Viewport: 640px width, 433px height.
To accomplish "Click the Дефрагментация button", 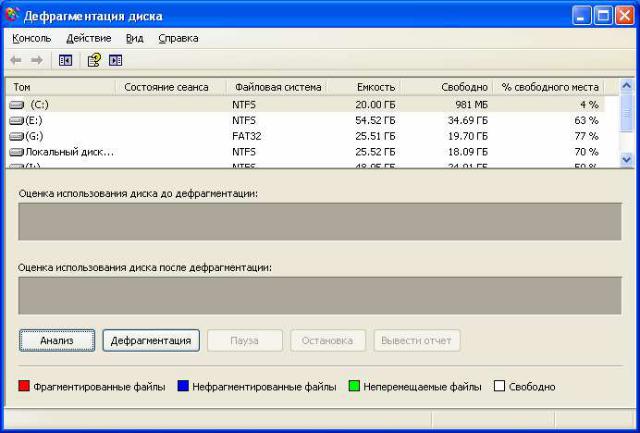I will click(x=151, y=340).
